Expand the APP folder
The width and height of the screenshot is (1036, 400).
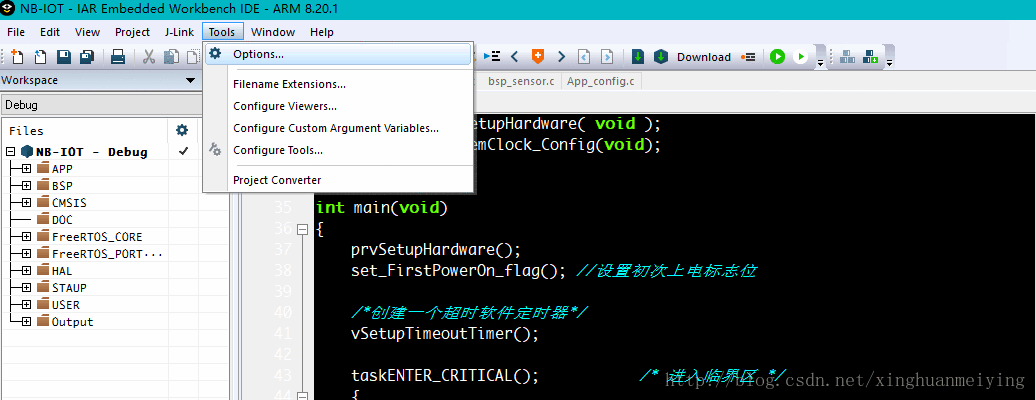coord(26,169)
